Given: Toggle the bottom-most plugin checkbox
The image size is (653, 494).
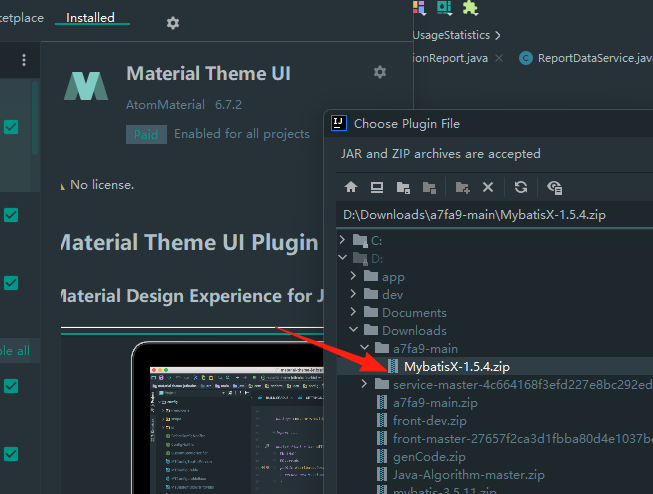Looking at the screenshot, I should pyautogui.click(x=11, y=454).
